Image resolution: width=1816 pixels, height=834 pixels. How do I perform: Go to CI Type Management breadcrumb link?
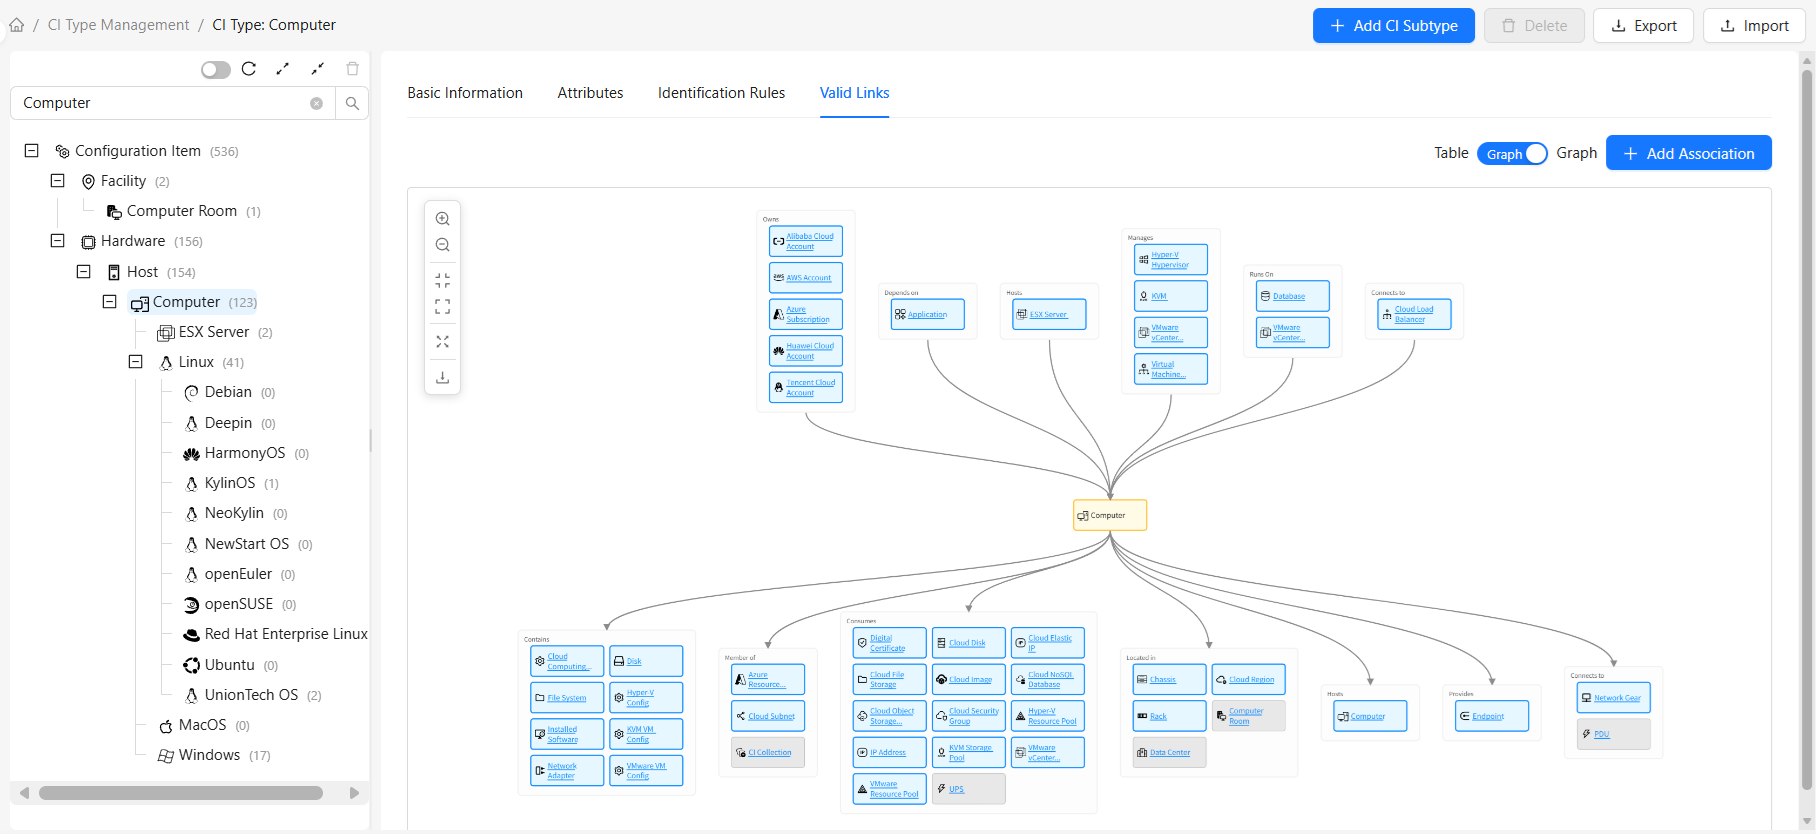(118, 25)
